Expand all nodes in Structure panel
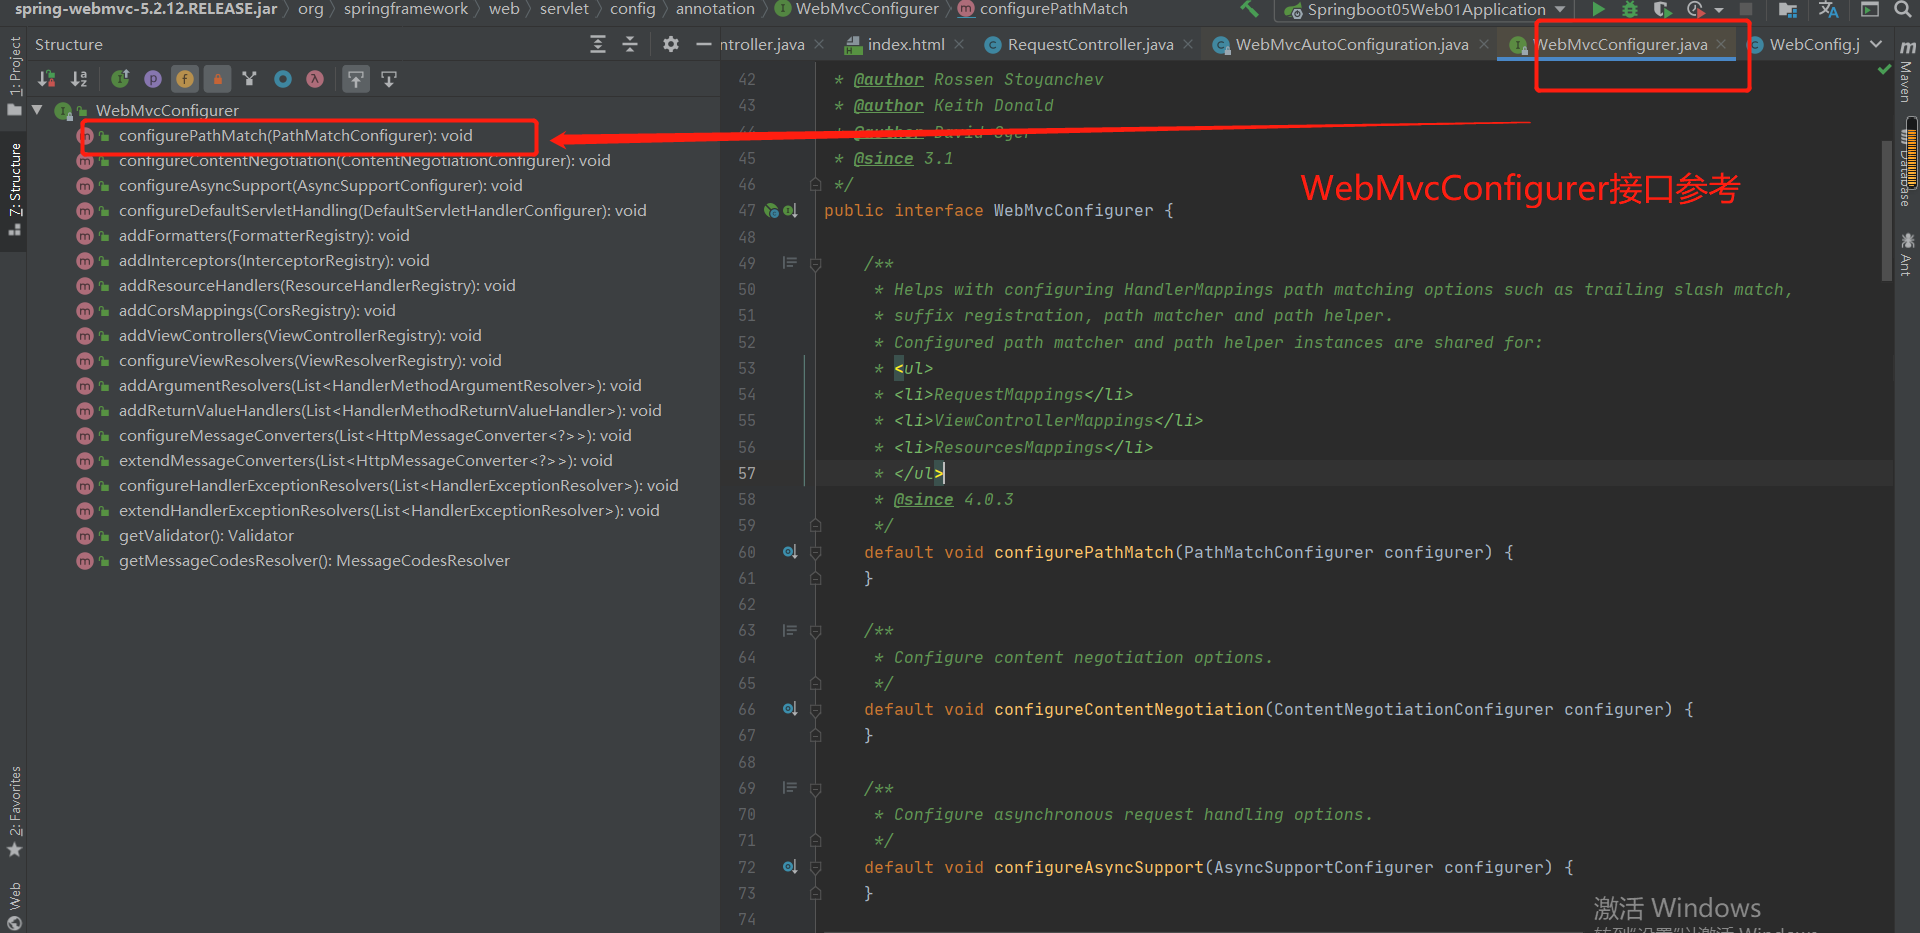Screen dimensions: 1920x933 598,44
